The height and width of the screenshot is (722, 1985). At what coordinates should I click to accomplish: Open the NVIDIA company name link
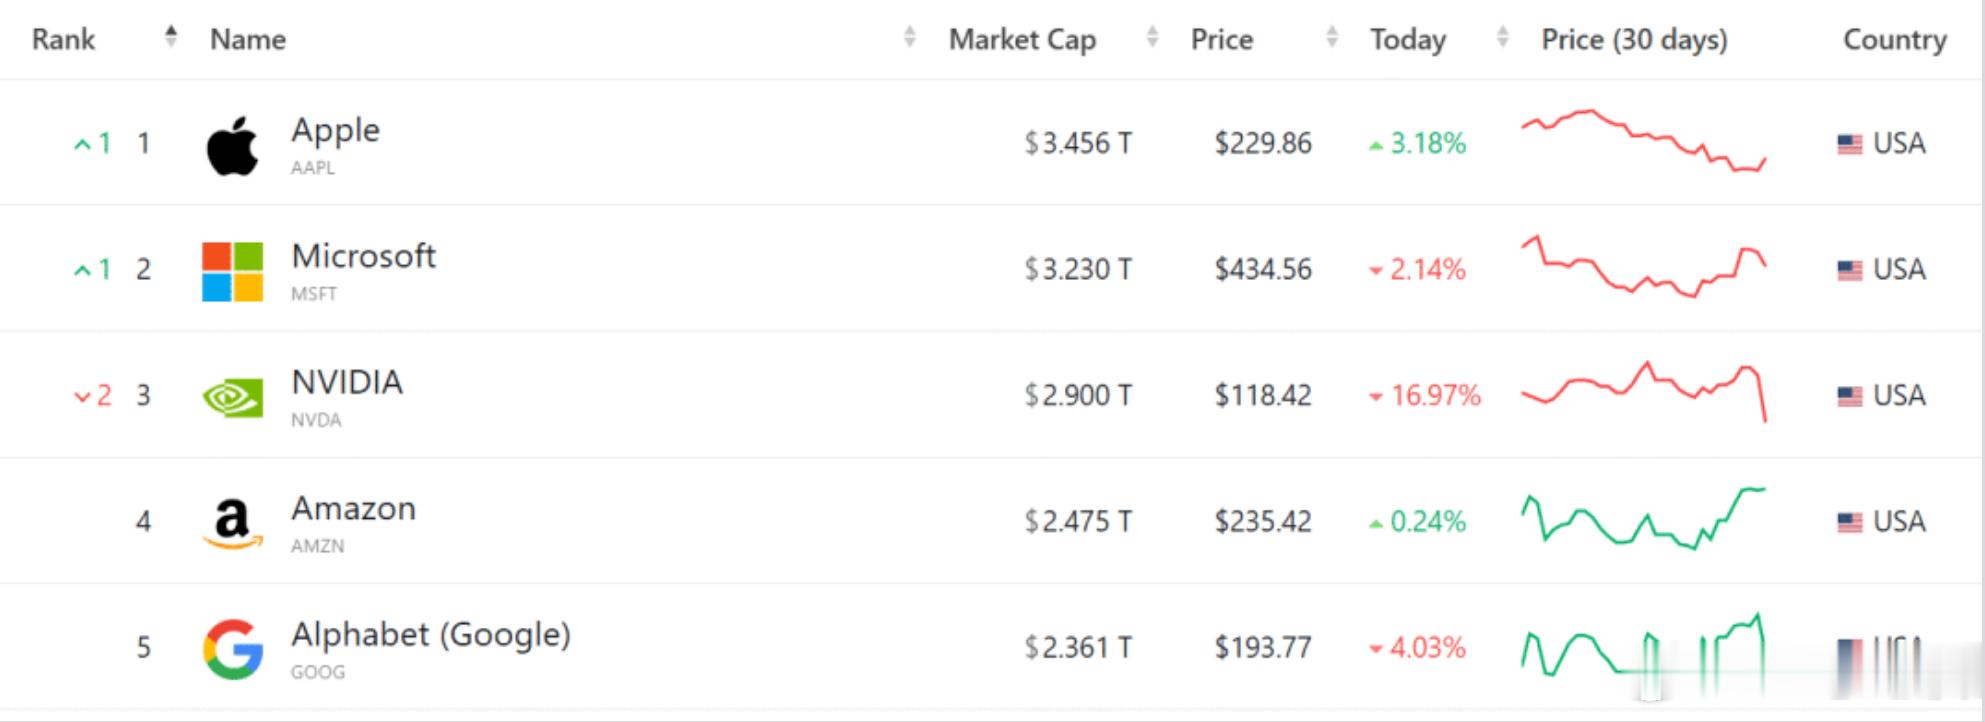[347, 382]
